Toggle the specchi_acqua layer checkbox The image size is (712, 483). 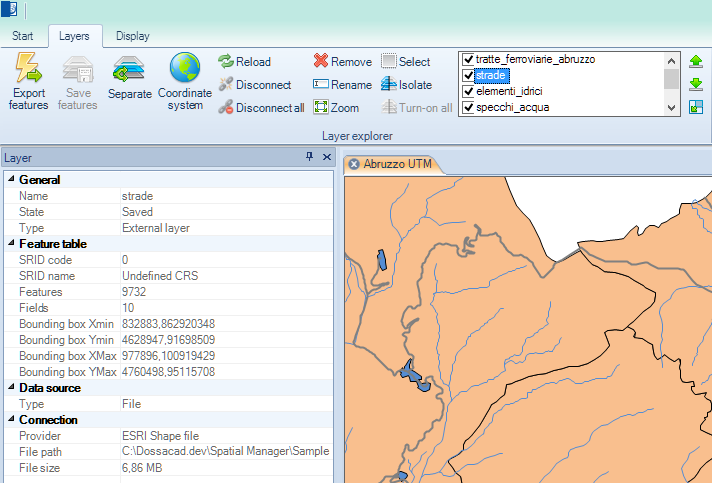[468, 107]
